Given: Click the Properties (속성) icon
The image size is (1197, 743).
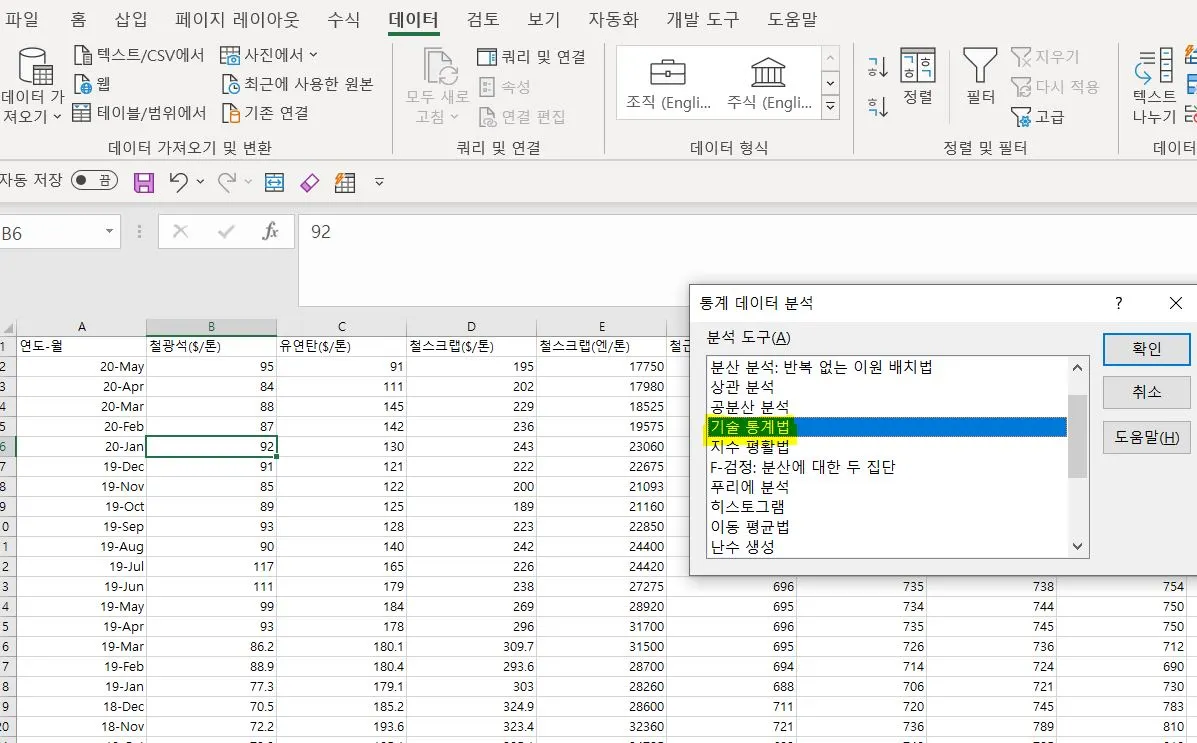Looking at the screenshot, I should tap(486, 87).
